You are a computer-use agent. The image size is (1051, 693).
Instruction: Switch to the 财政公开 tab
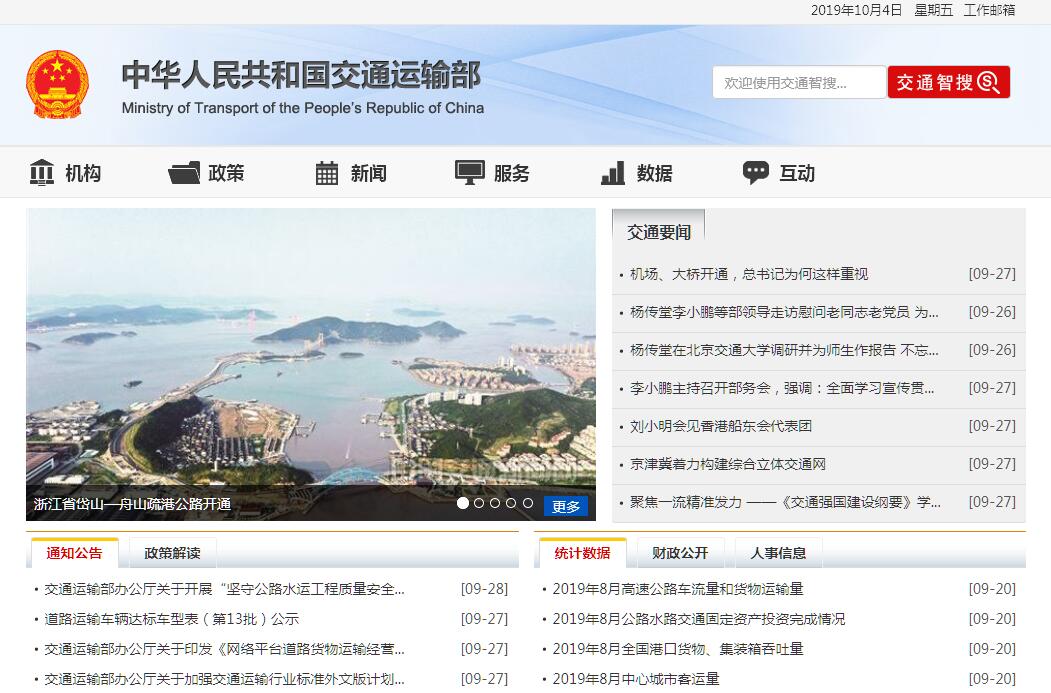click(680, 553)
